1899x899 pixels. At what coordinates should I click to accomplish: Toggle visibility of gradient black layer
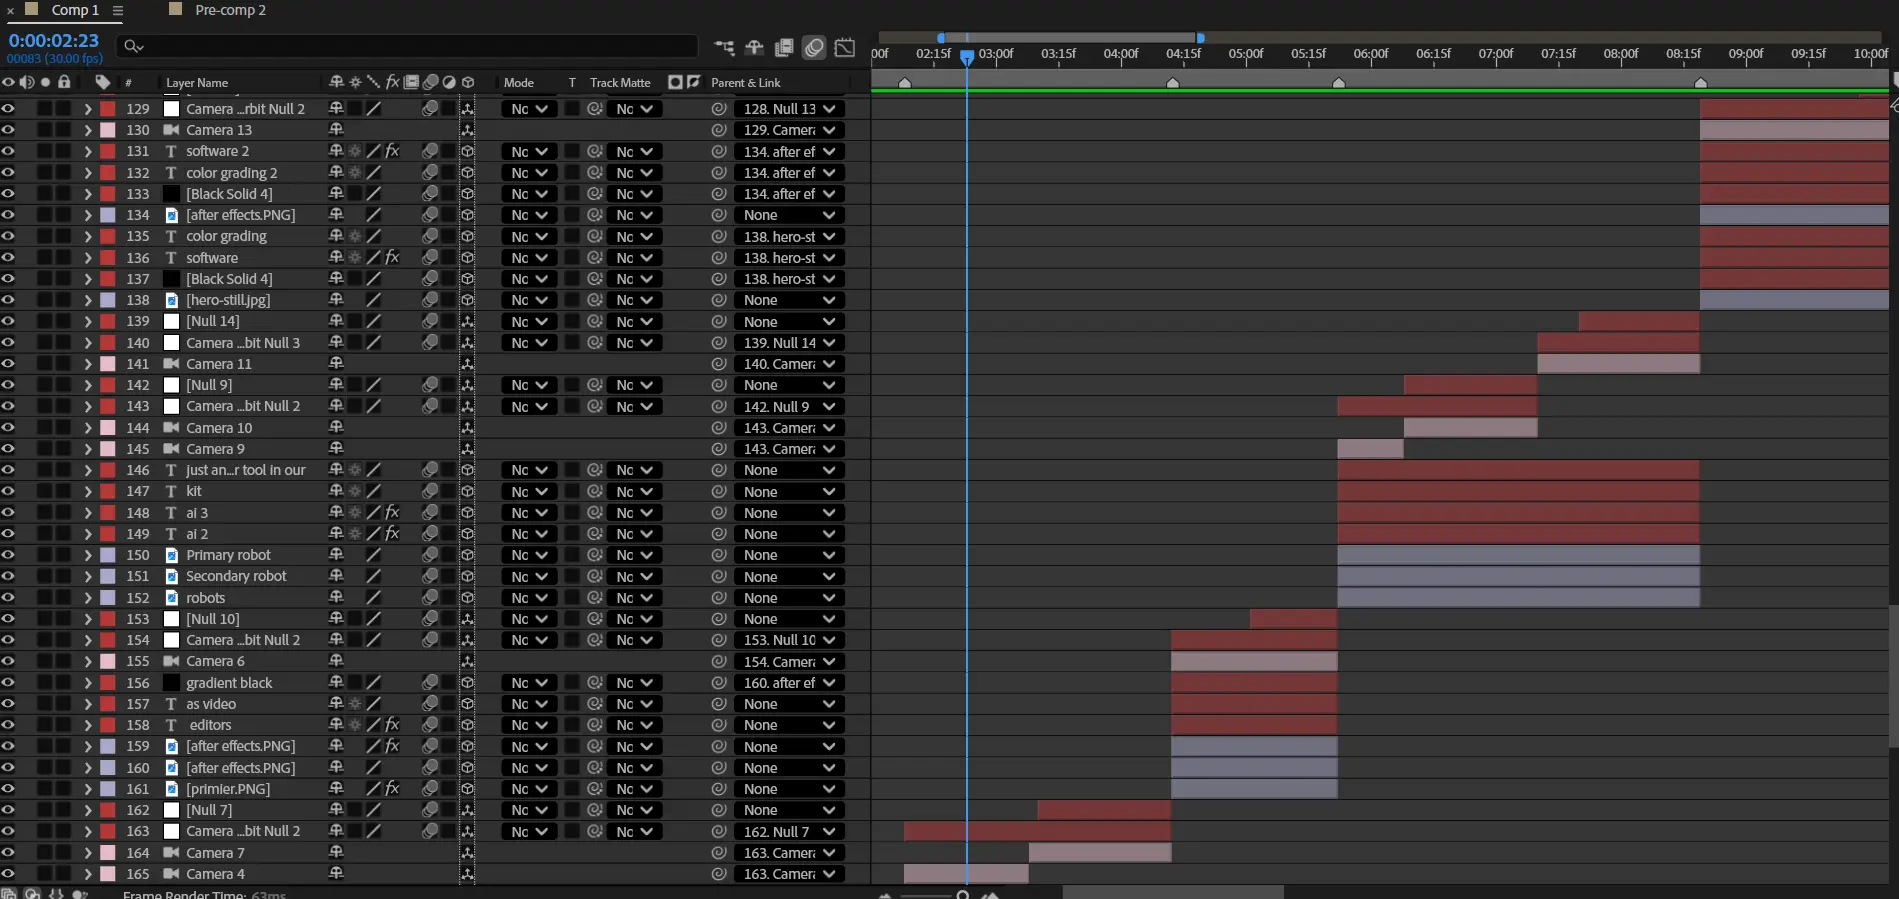click(8, 683)
